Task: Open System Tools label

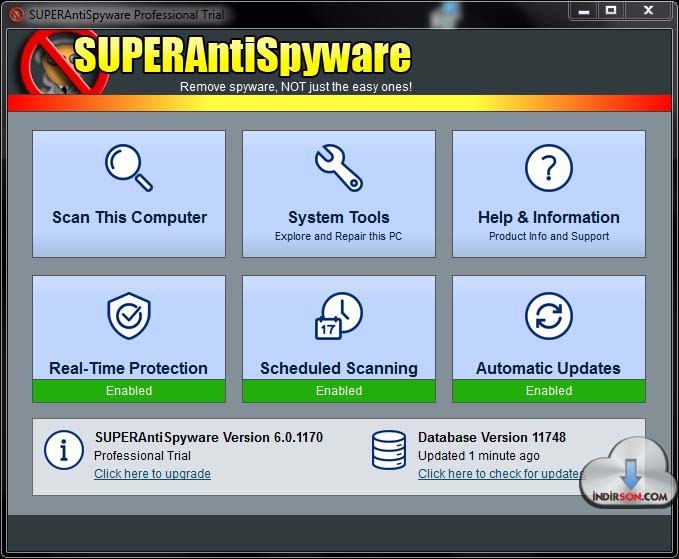Action: tap(339, 217)
